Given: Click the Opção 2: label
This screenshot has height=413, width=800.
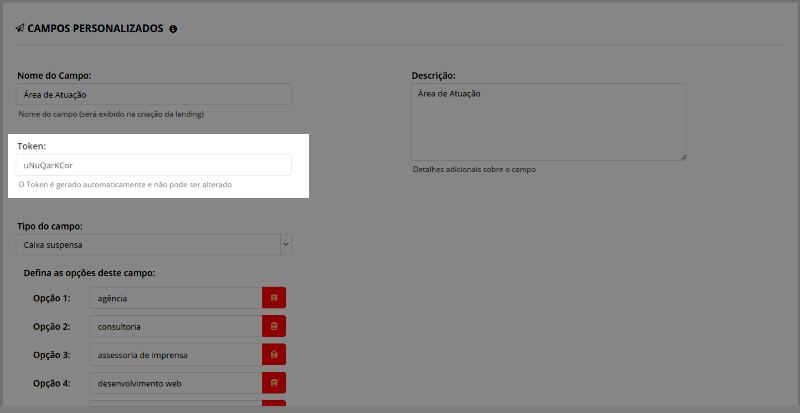Looking at the screenshot, I should (52, 327).
